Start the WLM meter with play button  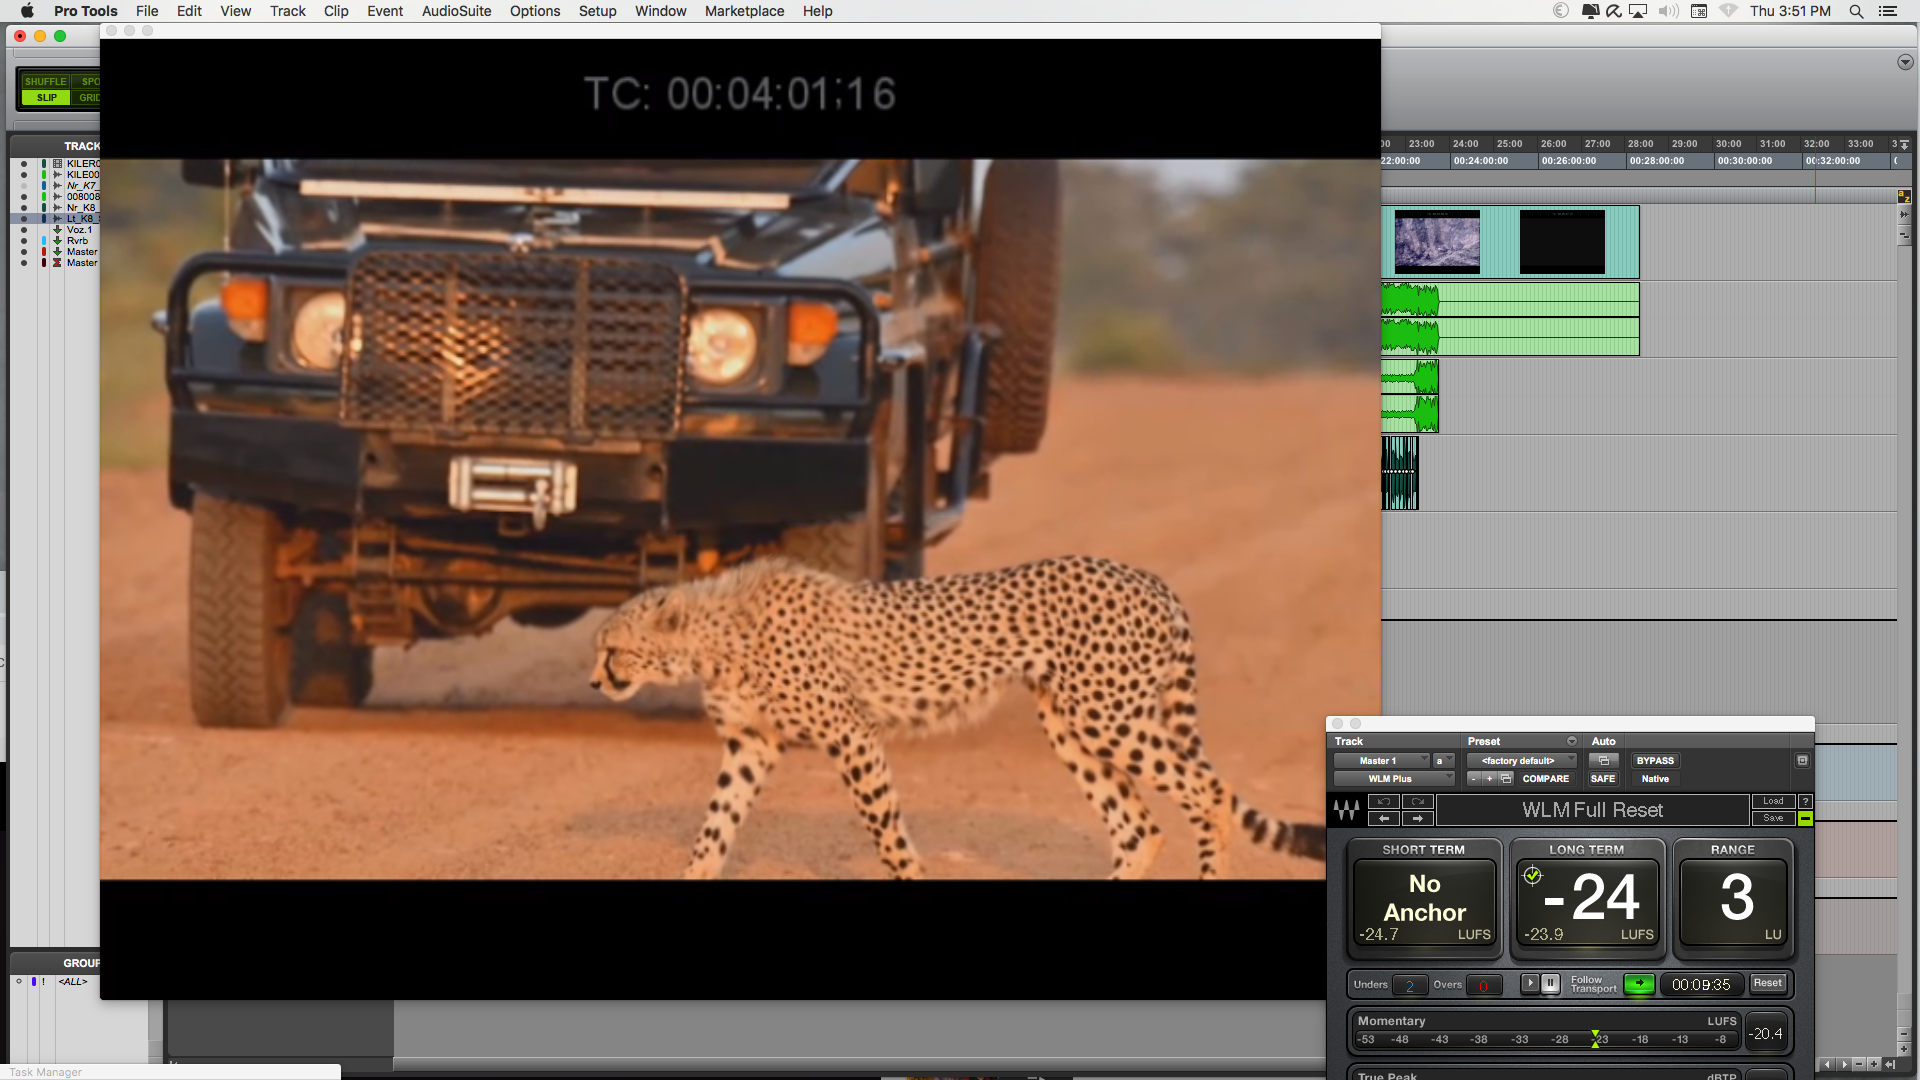1530,983
